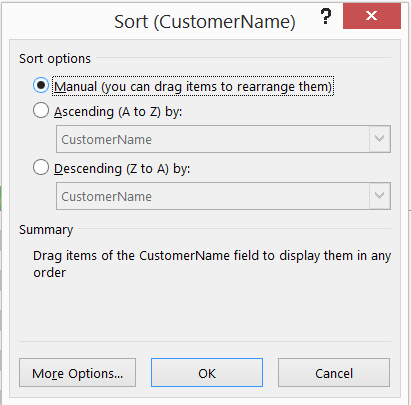Open More Options for sorting

click(77, 373)
